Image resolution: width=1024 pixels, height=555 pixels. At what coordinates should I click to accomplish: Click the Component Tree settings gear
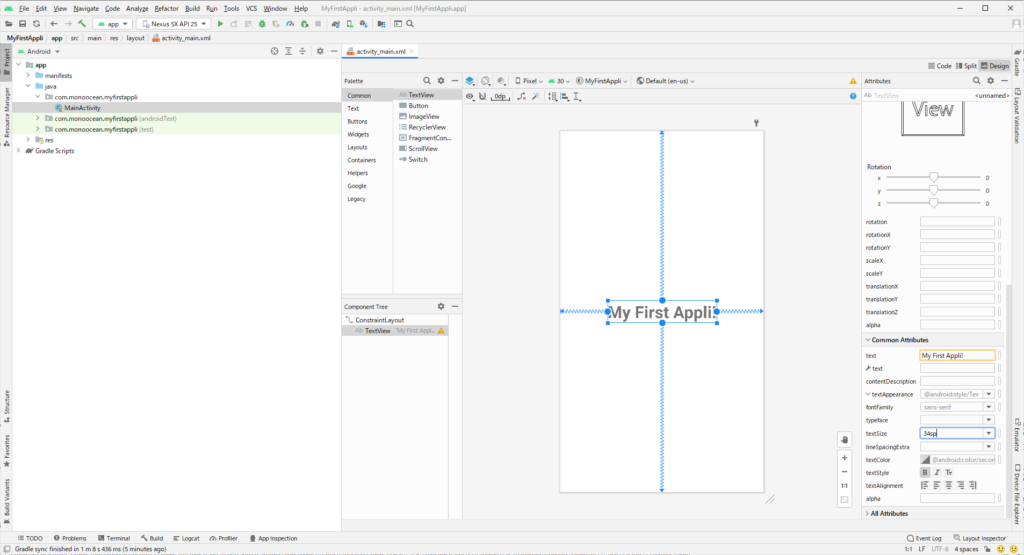point(440,306)
